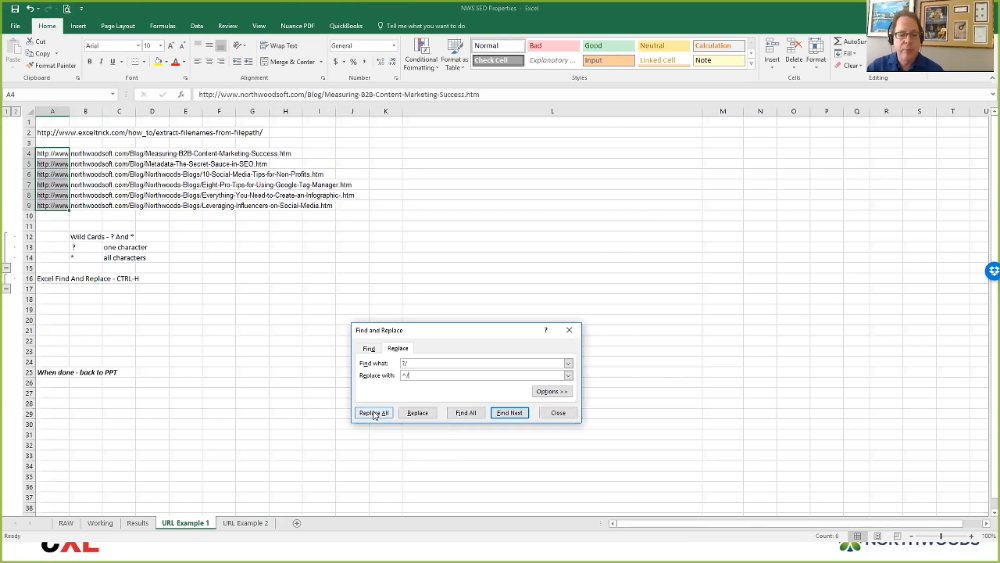1000x563 pixels.
Task: Open the font name Arial dropdown
Action: coord(138,46)
